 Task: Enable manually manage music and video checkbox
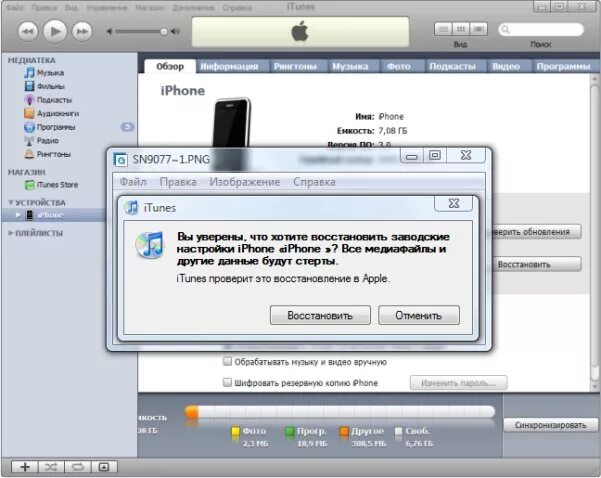pos(227,361)
